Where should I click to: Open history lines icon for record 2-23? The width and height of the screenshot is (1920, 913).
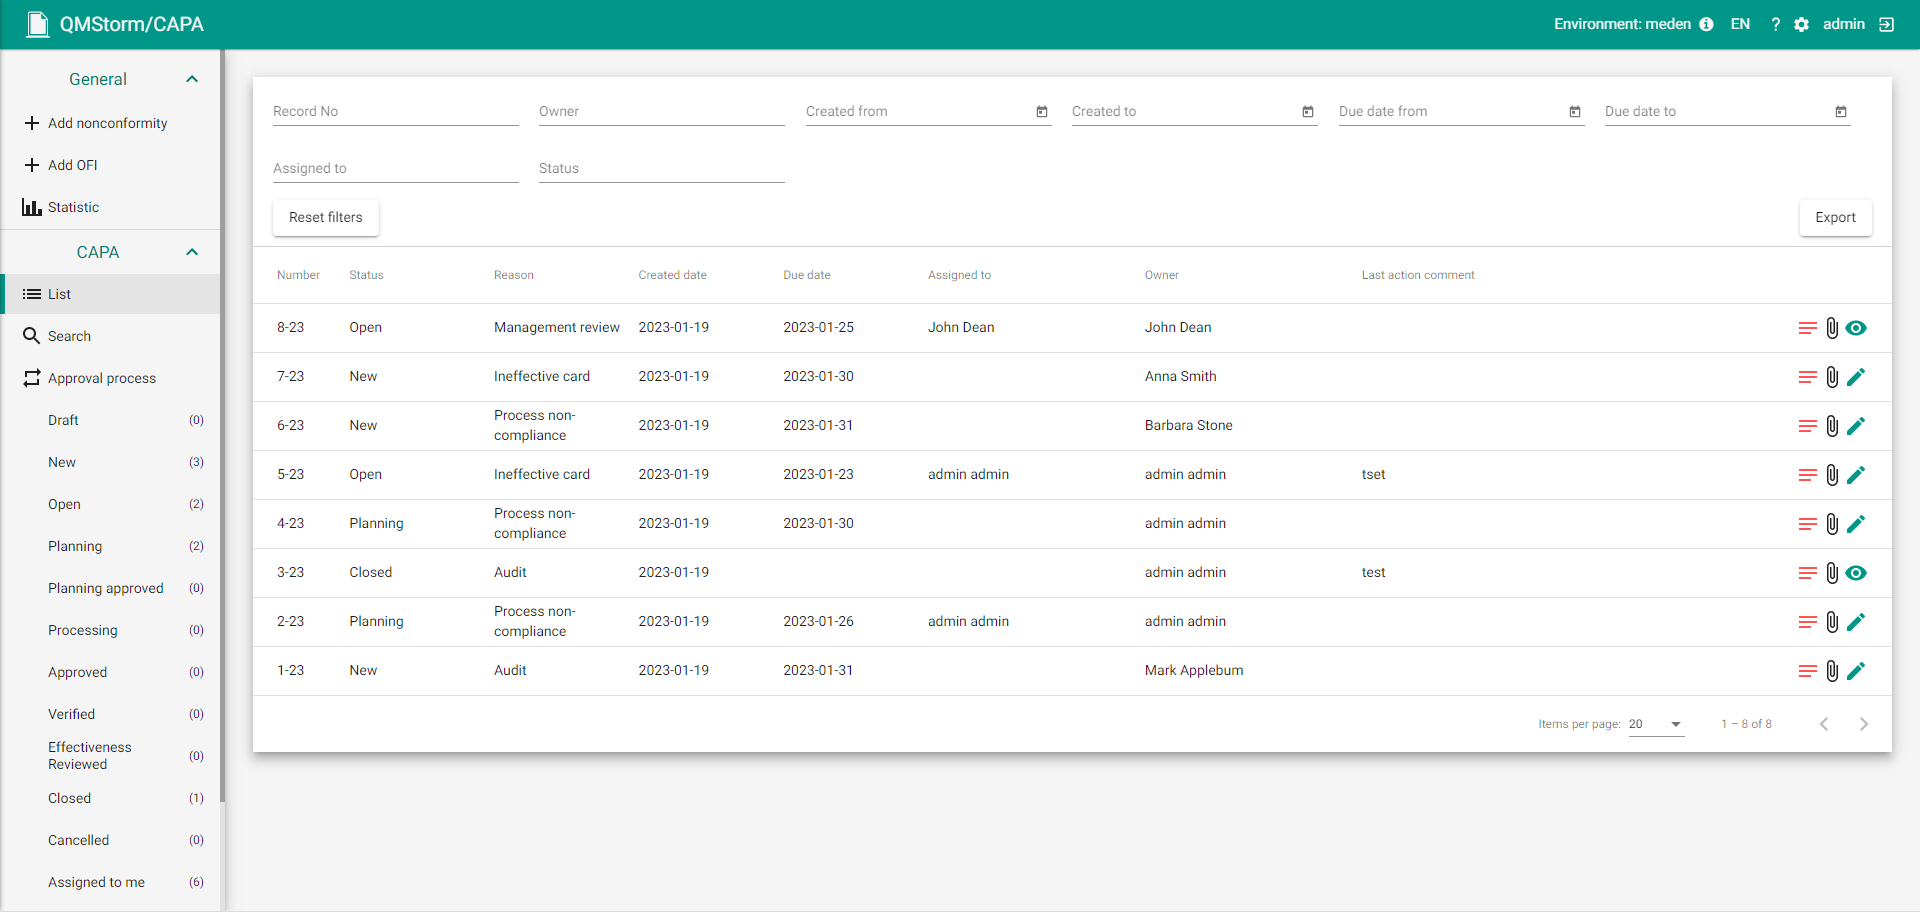1807,622
